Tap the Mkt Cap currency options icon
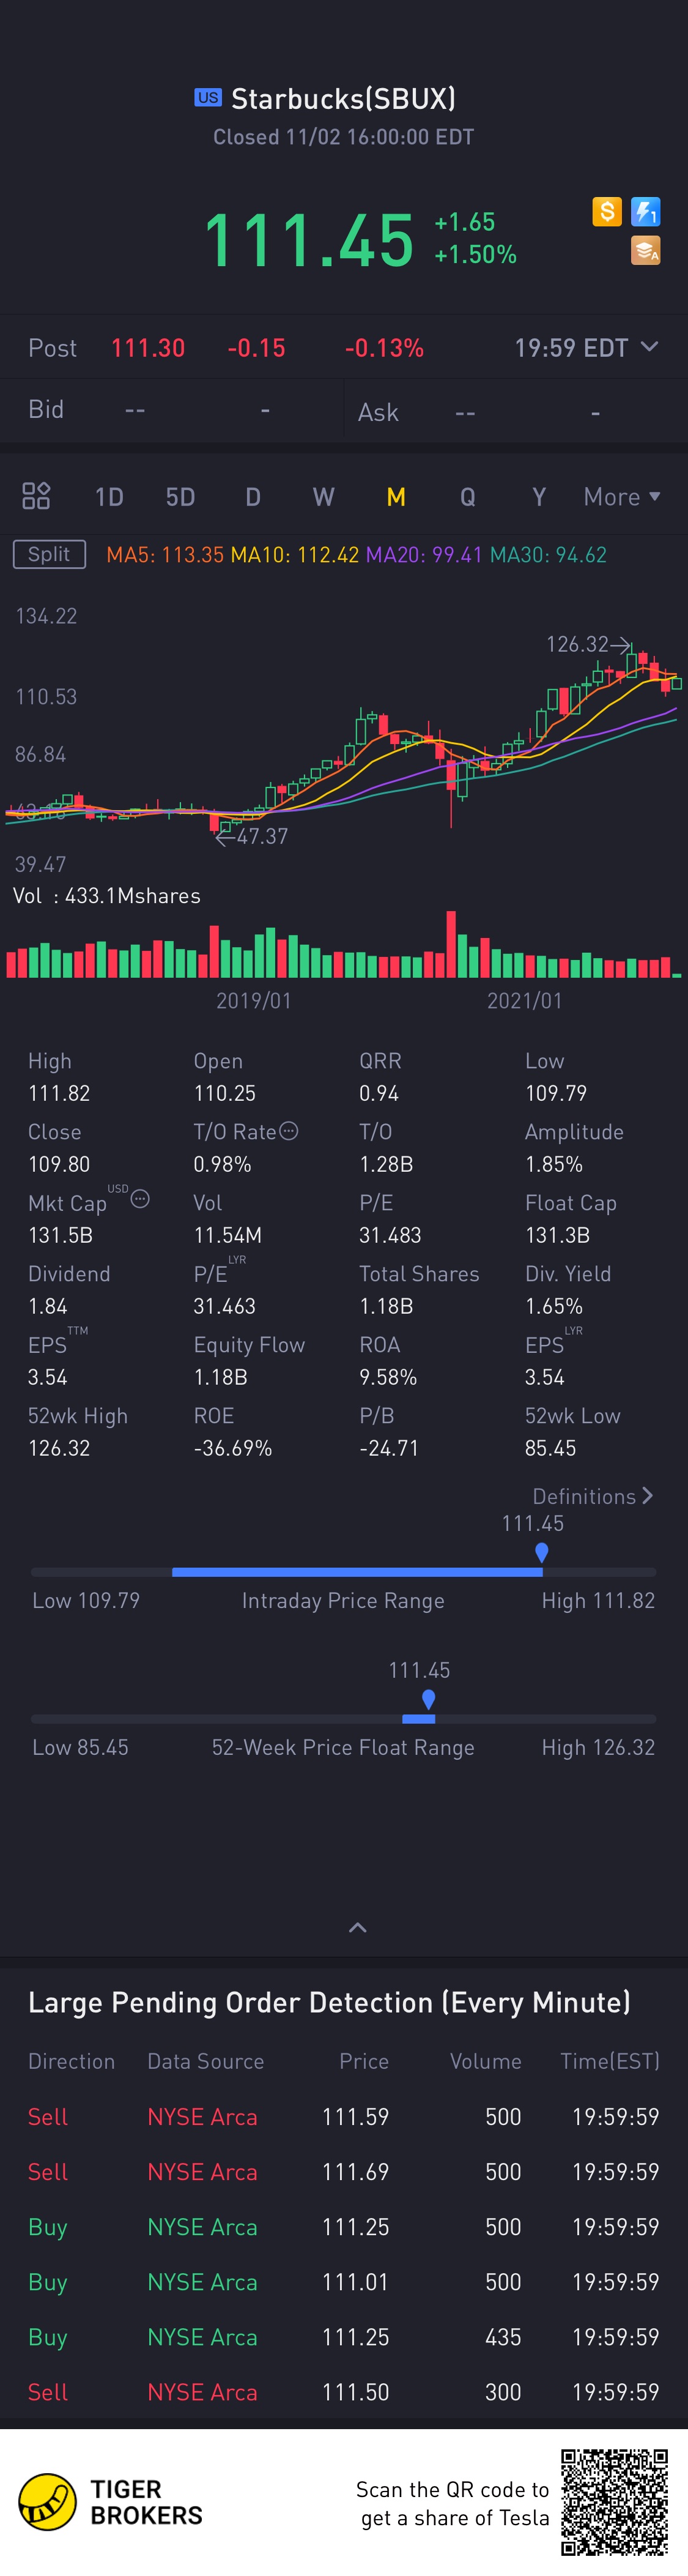 140,1199
